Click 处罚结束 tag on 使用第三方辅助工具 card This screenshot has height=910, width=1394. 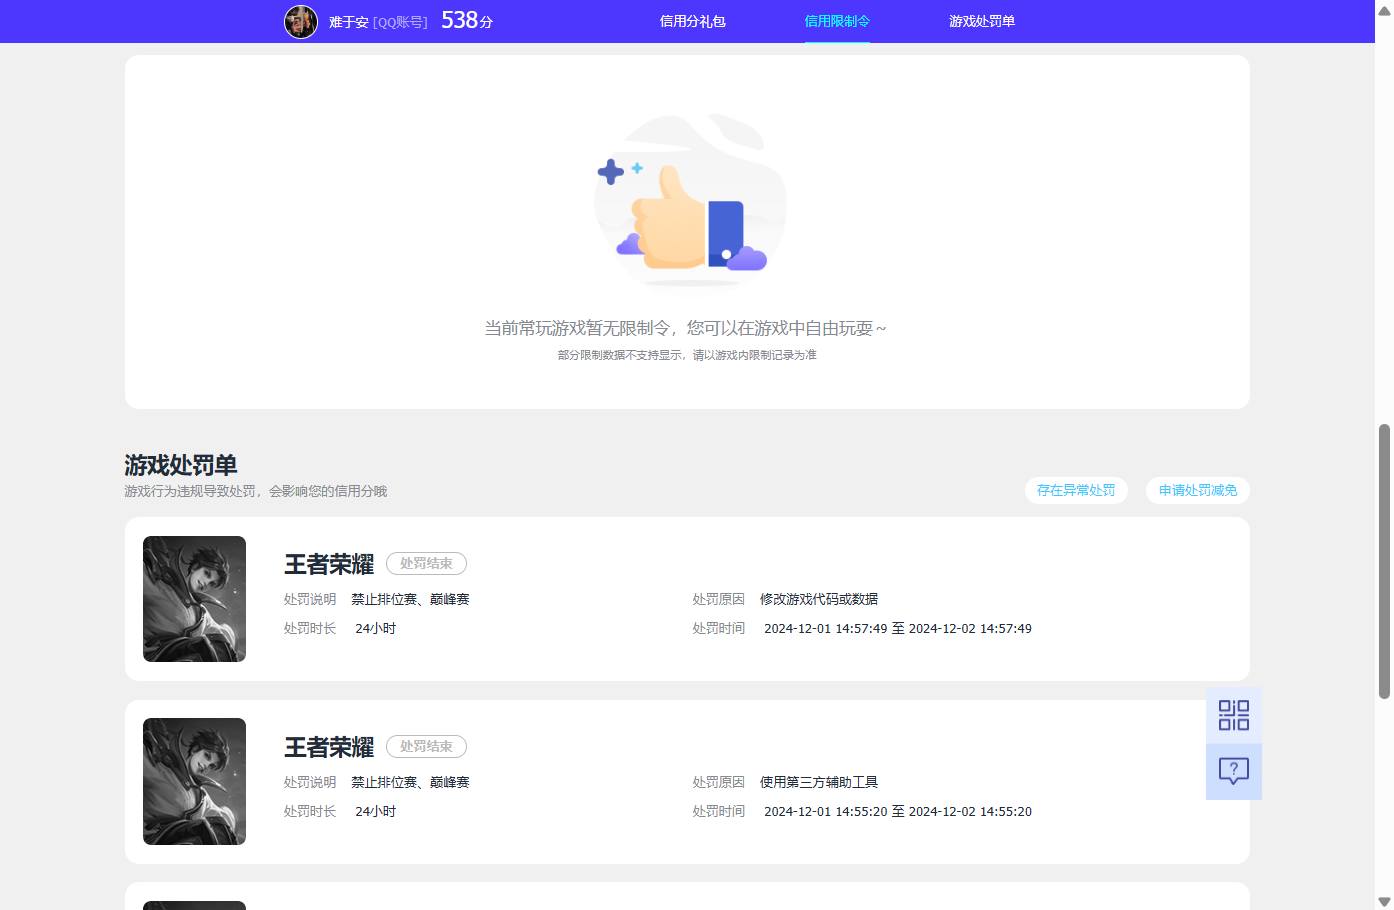tap(426, 747)
